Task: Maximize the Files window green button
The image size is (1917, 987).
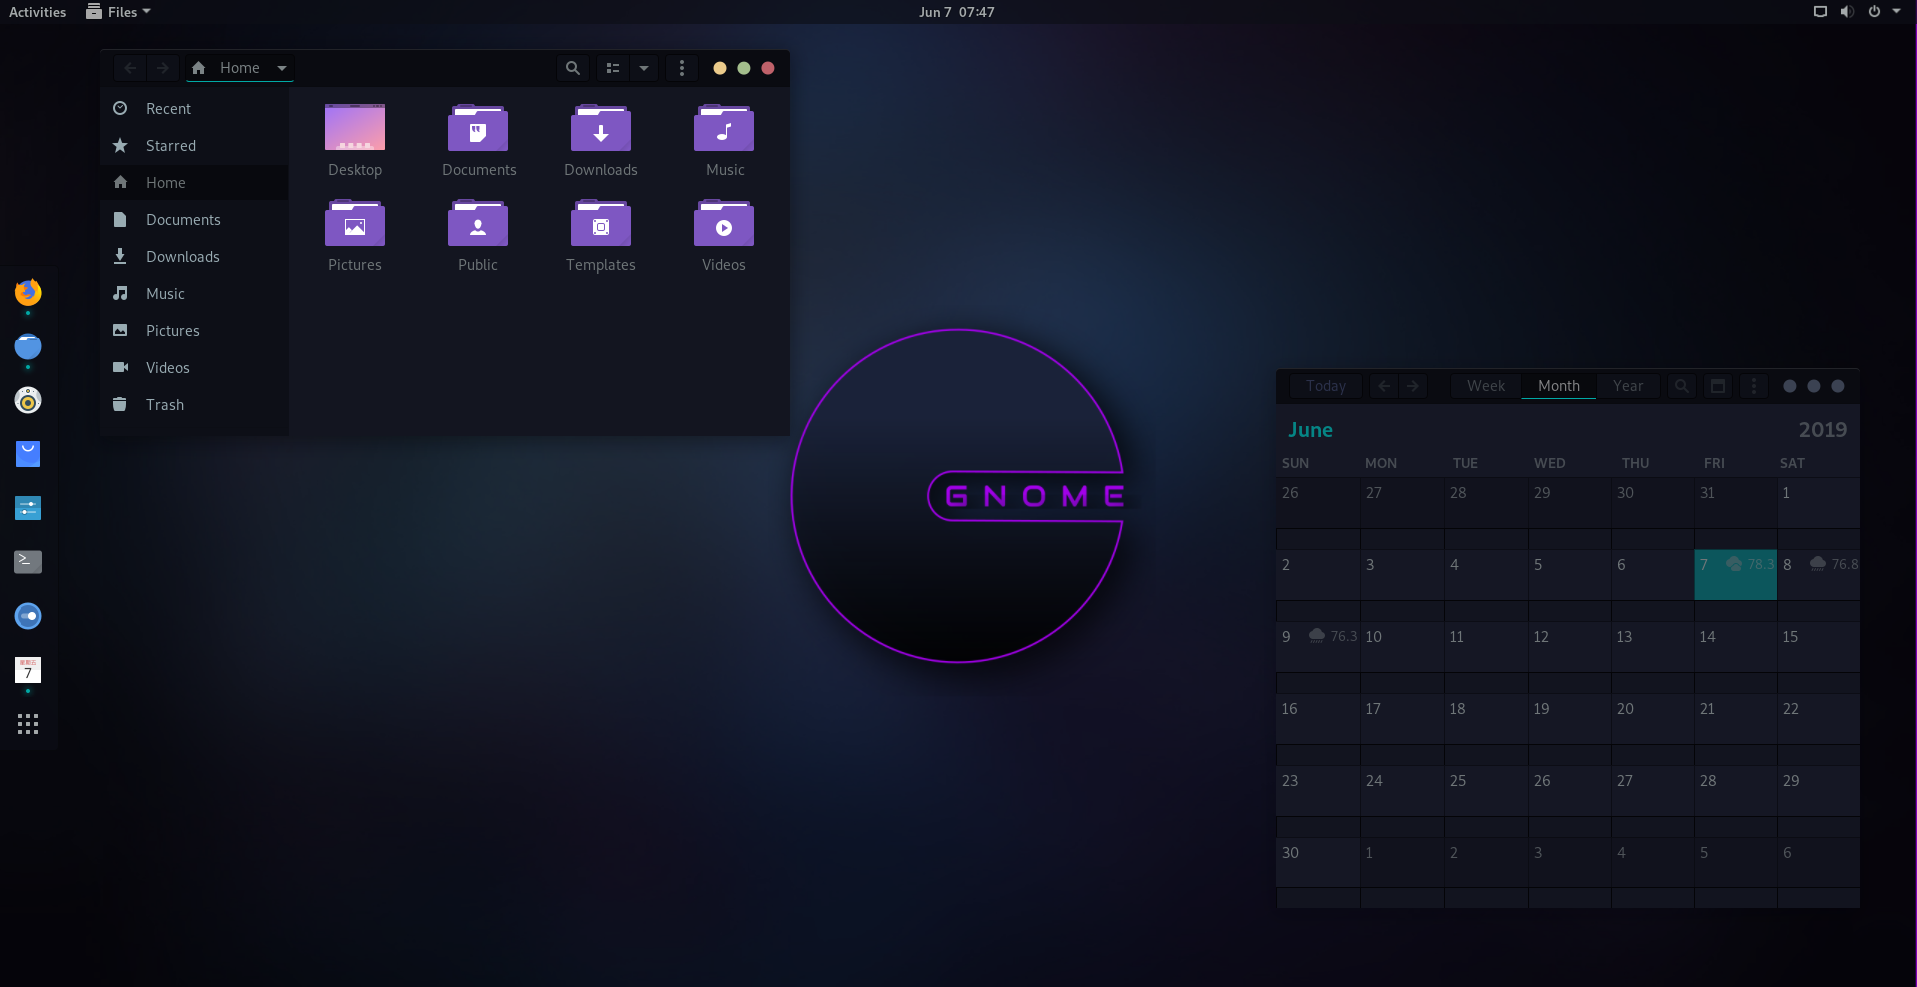Action: coord(744,68)
